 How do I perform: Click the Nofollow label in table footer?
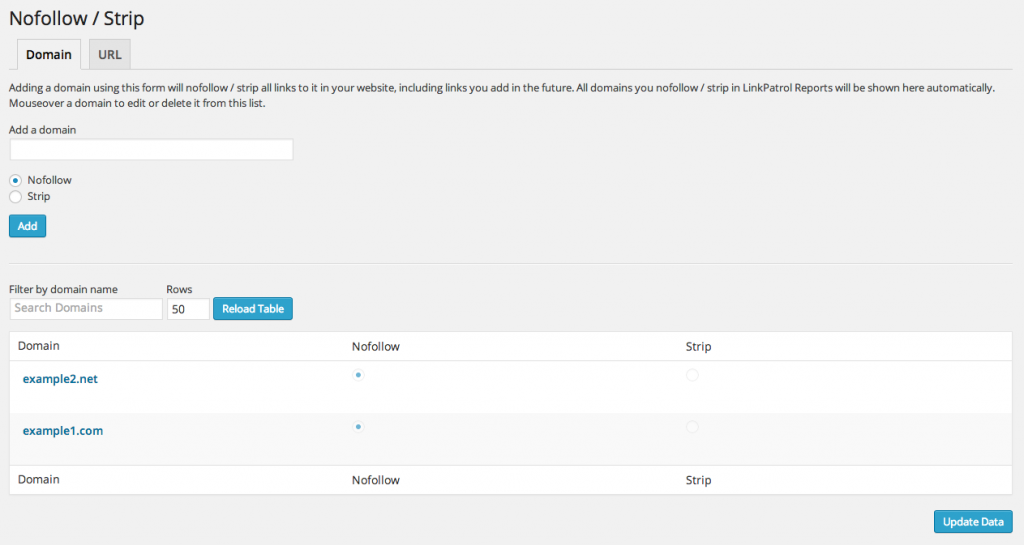coord(376,480)
